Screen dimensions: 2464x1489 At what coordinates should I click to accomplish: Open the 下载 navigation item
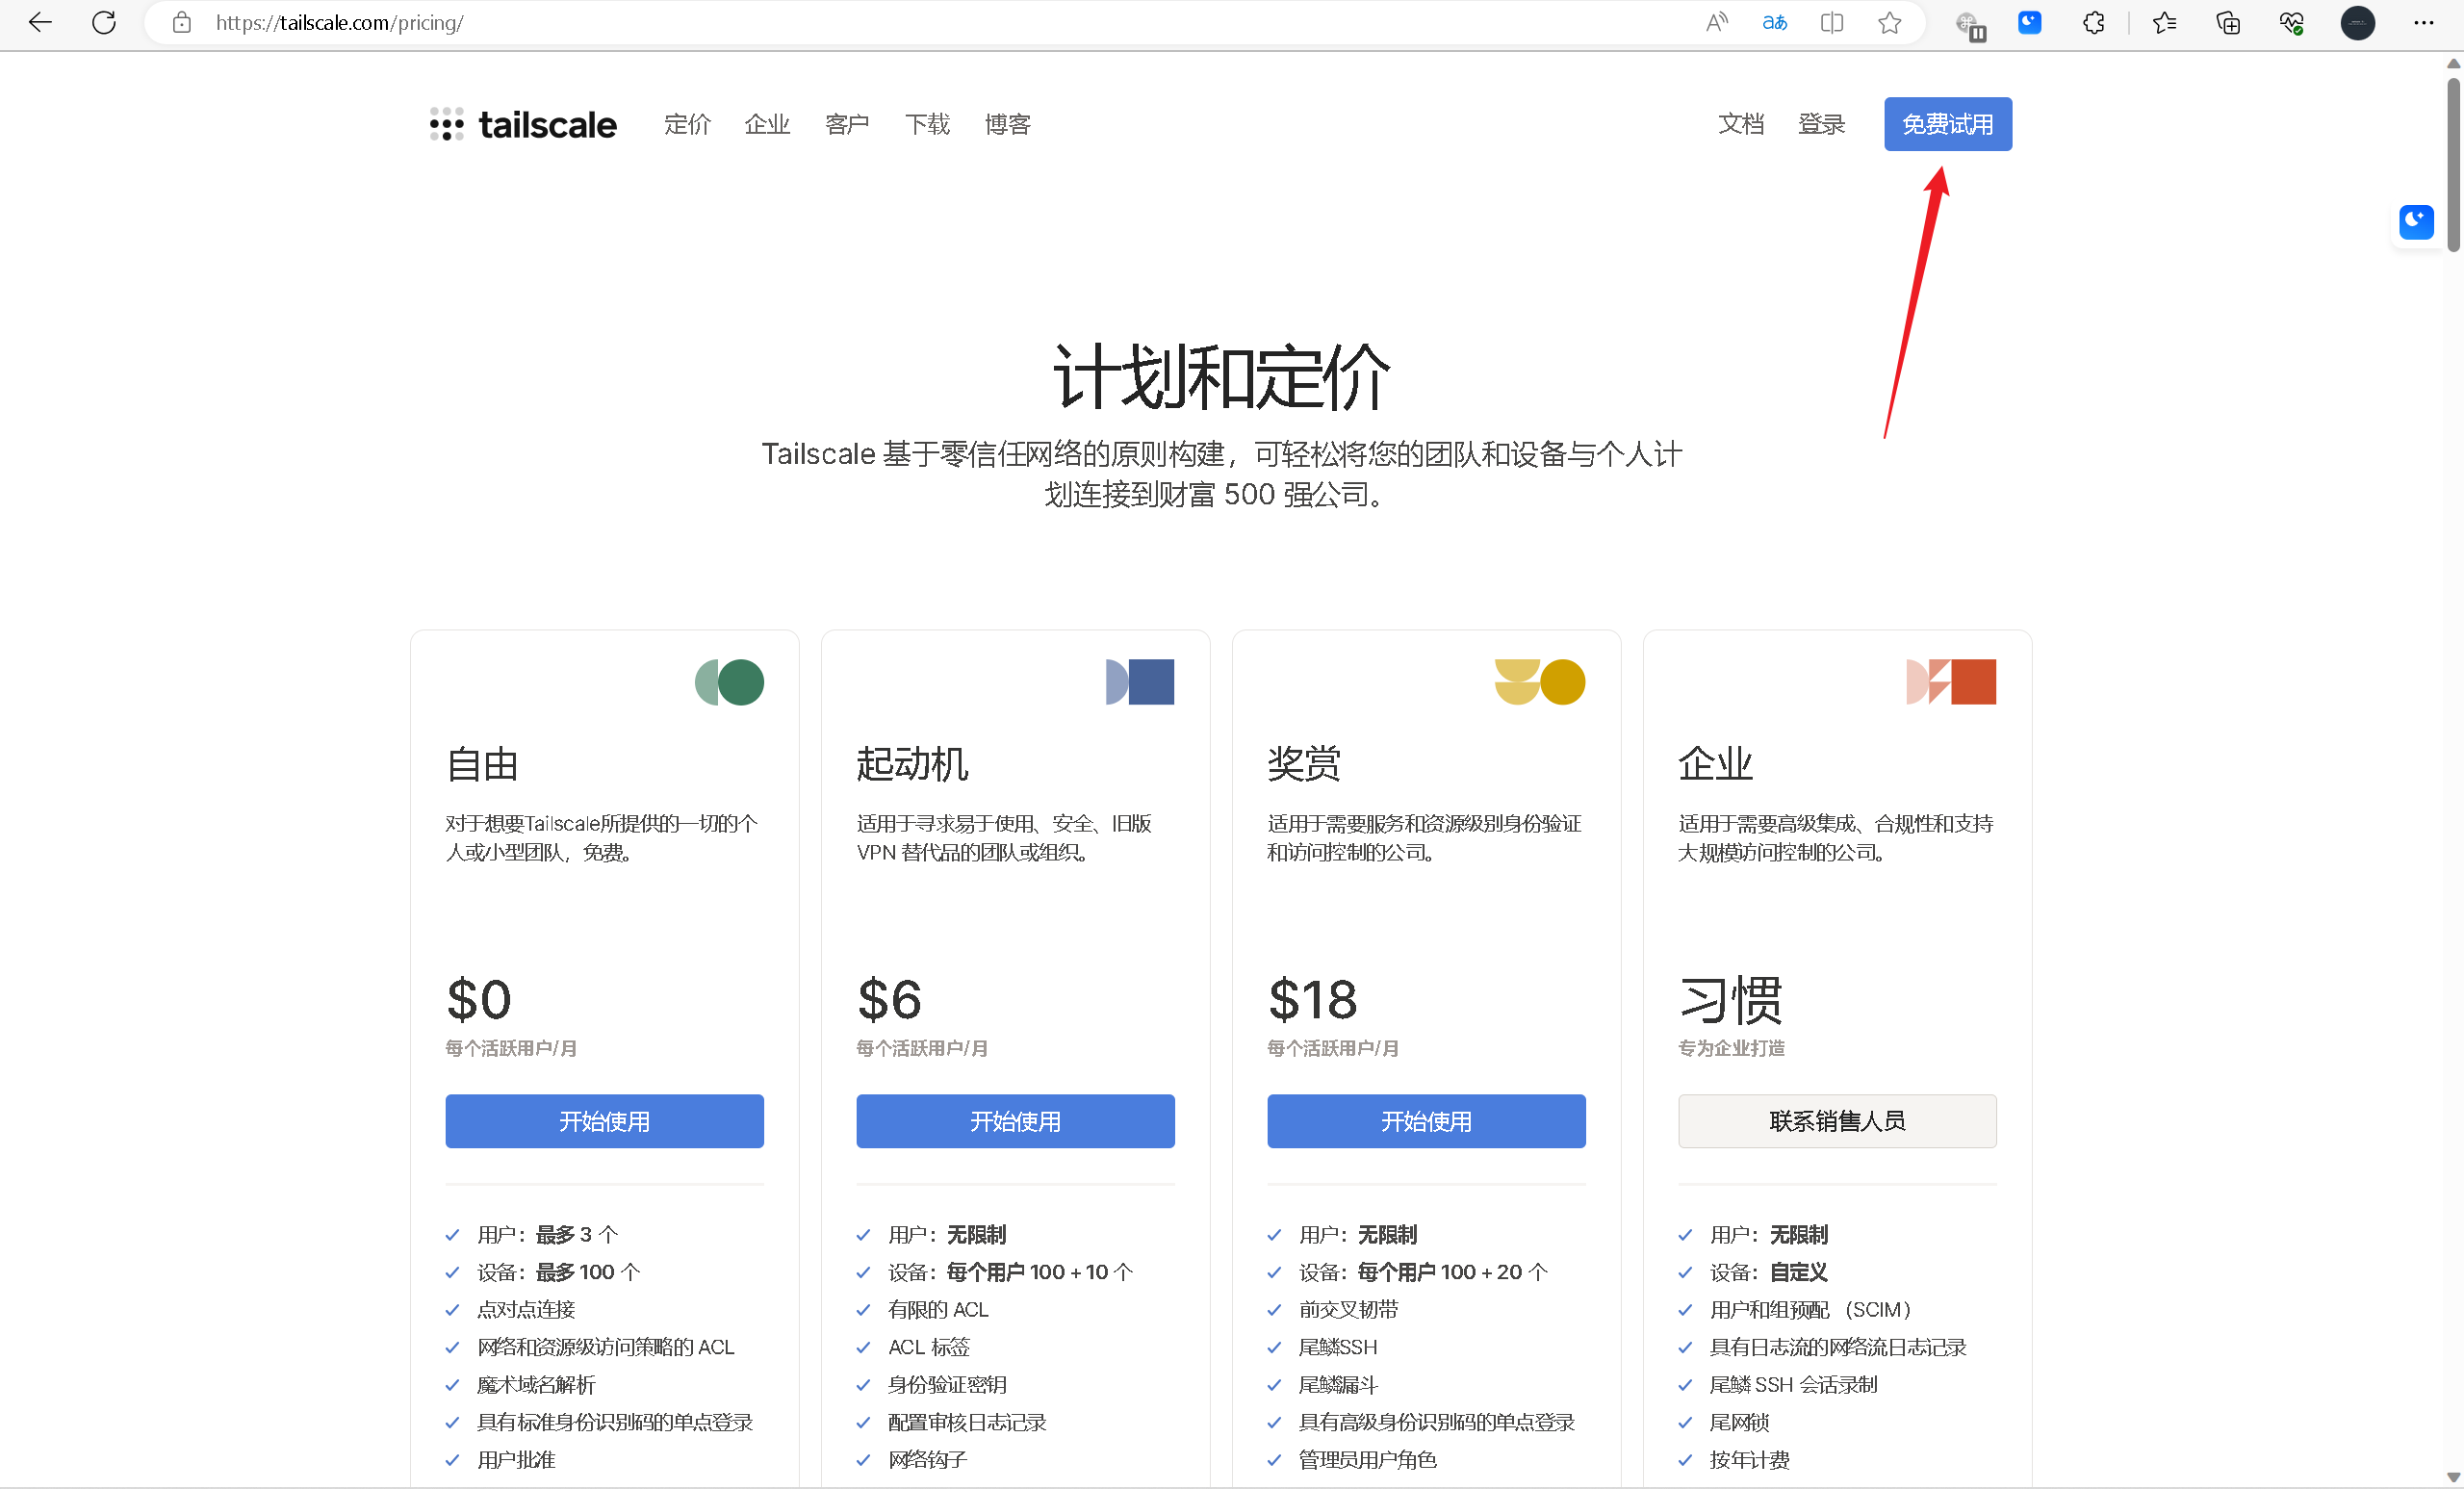coord(927,124)
